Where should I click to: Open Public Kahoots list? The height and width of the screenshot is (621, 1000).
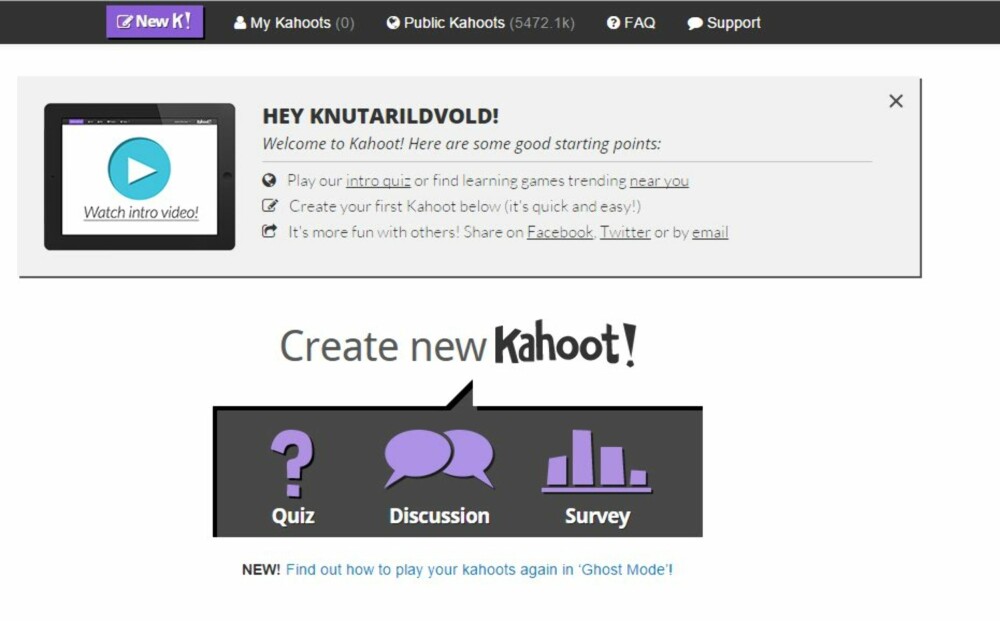coord(480,23)
